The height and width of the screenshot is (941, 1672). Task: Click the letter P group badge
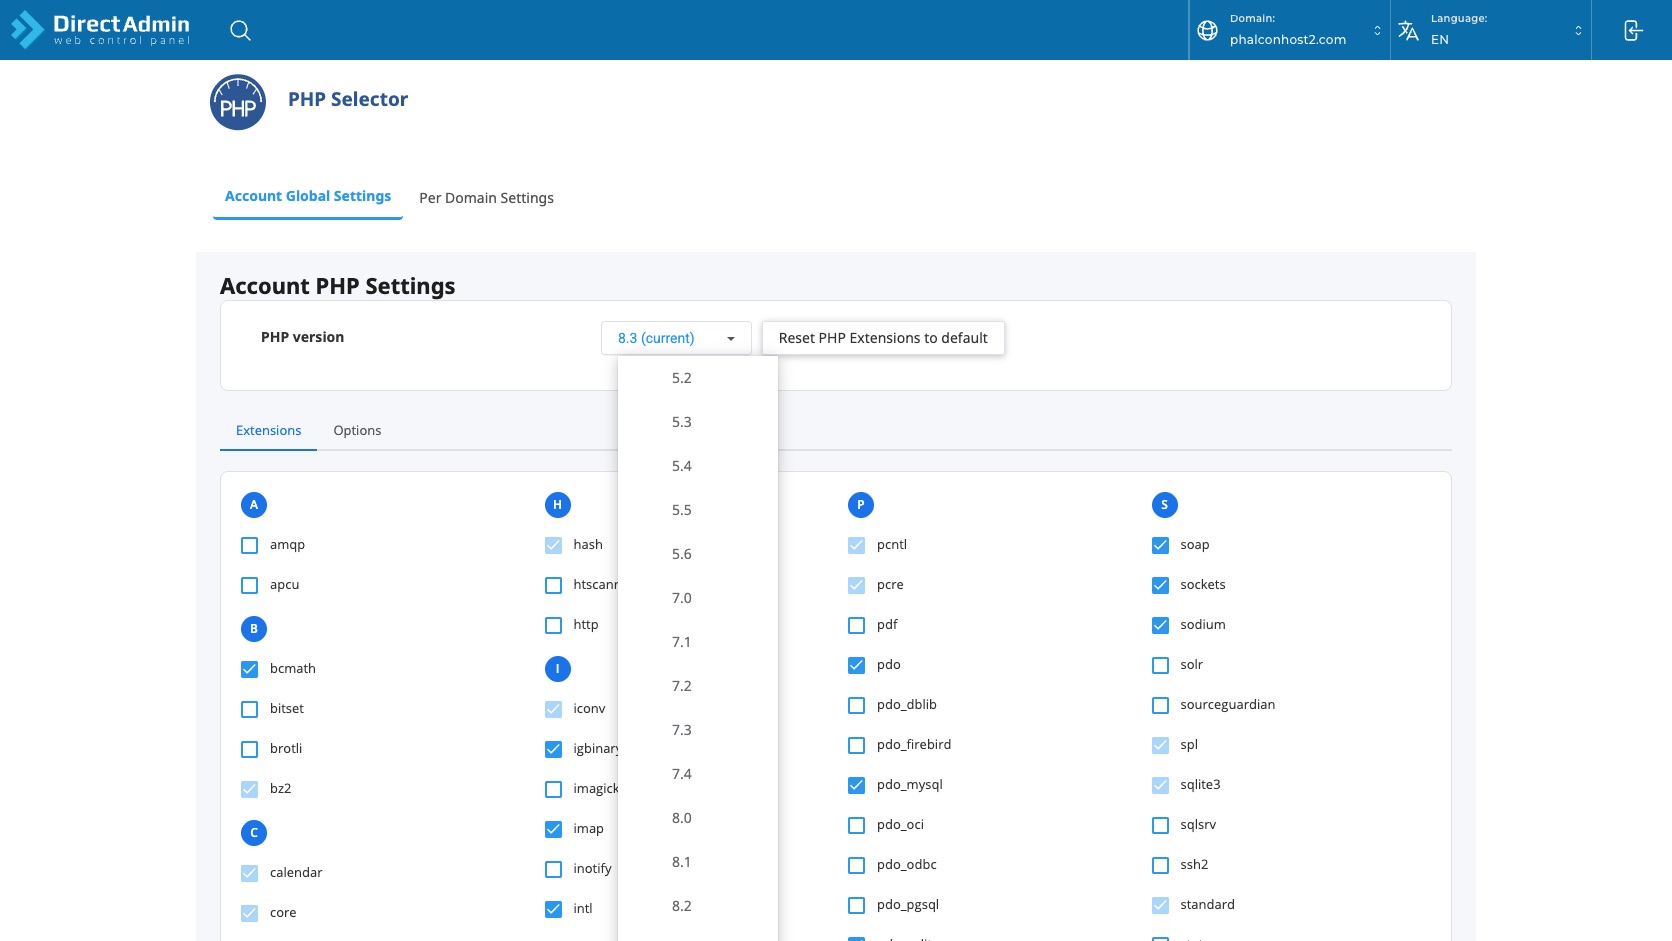click(861, 505)
